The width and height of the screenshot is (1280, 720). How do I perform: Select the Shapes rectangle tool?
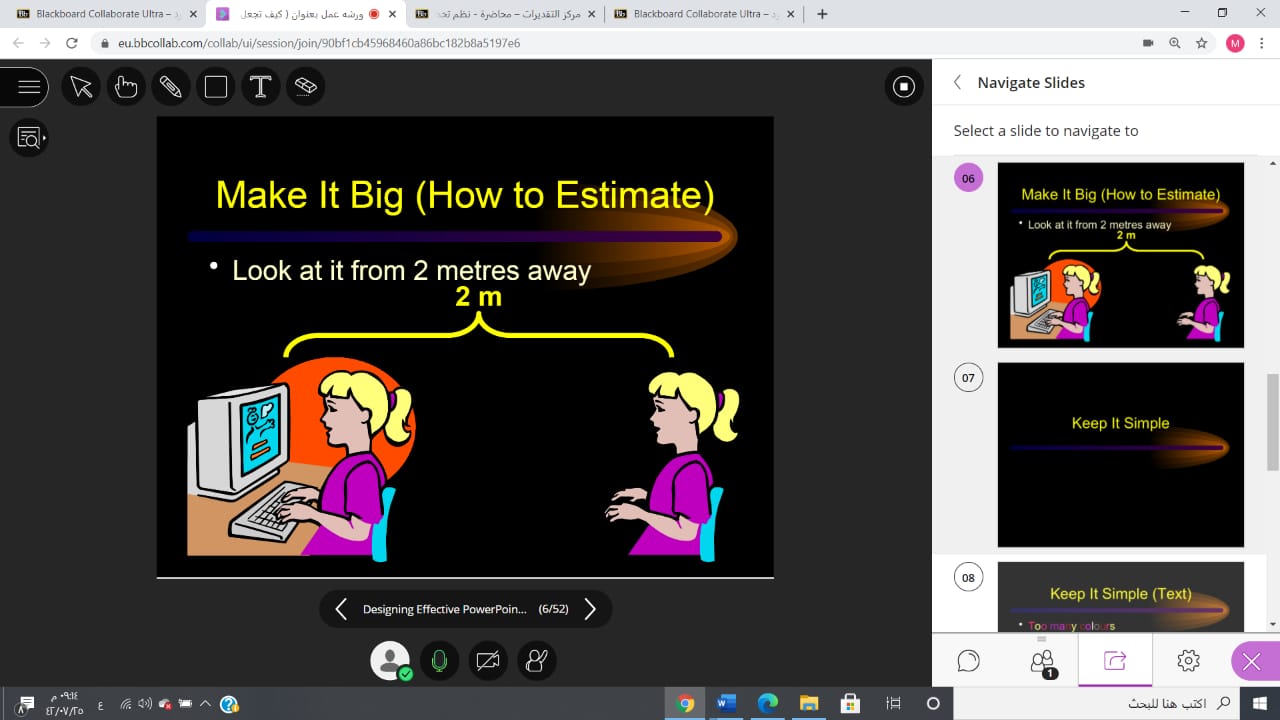point(216,87)
